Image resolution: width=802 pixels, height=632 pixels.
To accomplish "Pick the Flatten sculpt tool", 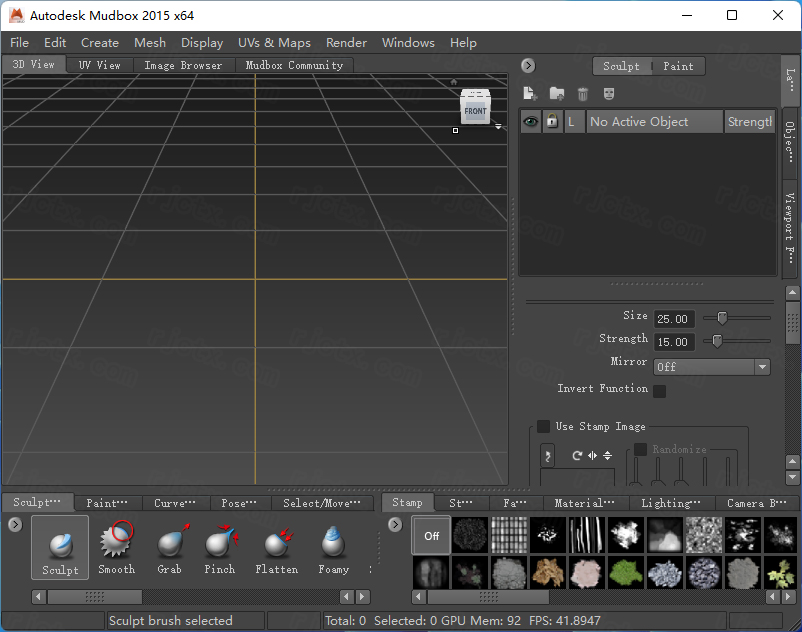I will (x=277, y=547).
